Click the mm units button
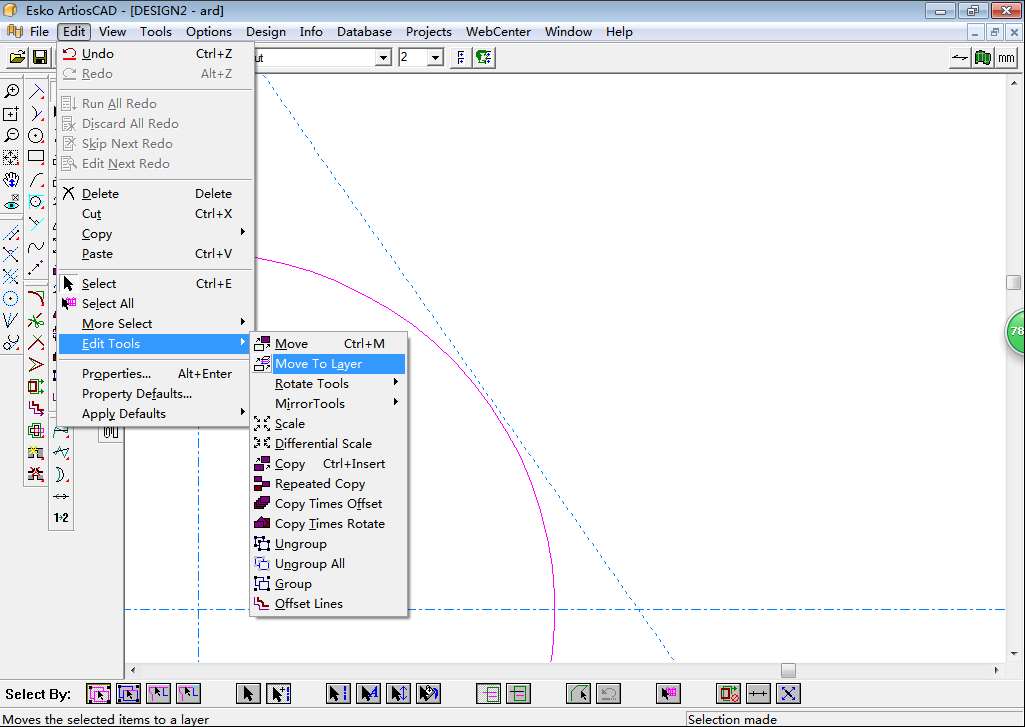This screenshot has height=727, width=1025. (1006, 58)
